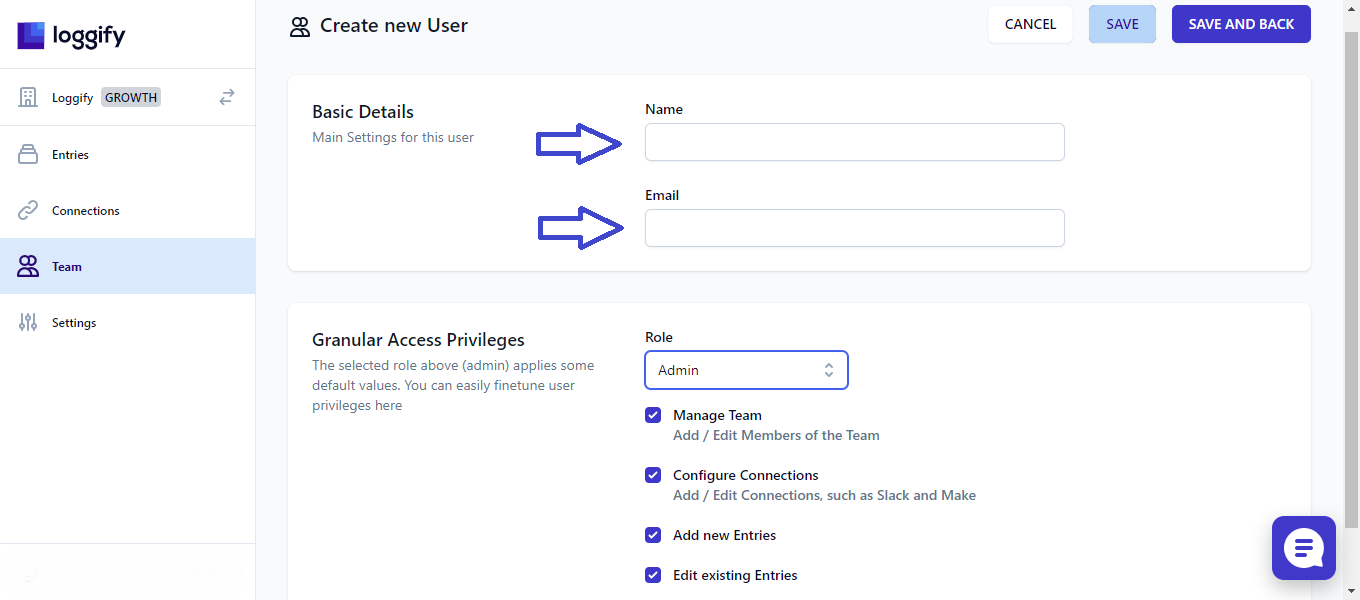Click the building icon beside Loggify
The image size is (1360, 600).
pyautogui.click(x=28, y=97)
